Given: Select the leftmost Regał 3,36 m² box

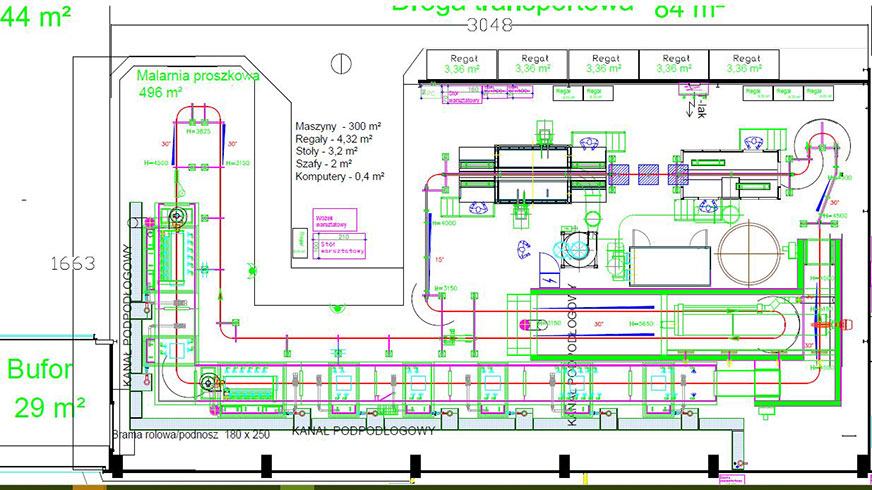Looking at the screenshot, I should pyautogui.click(x=460, y=63).
